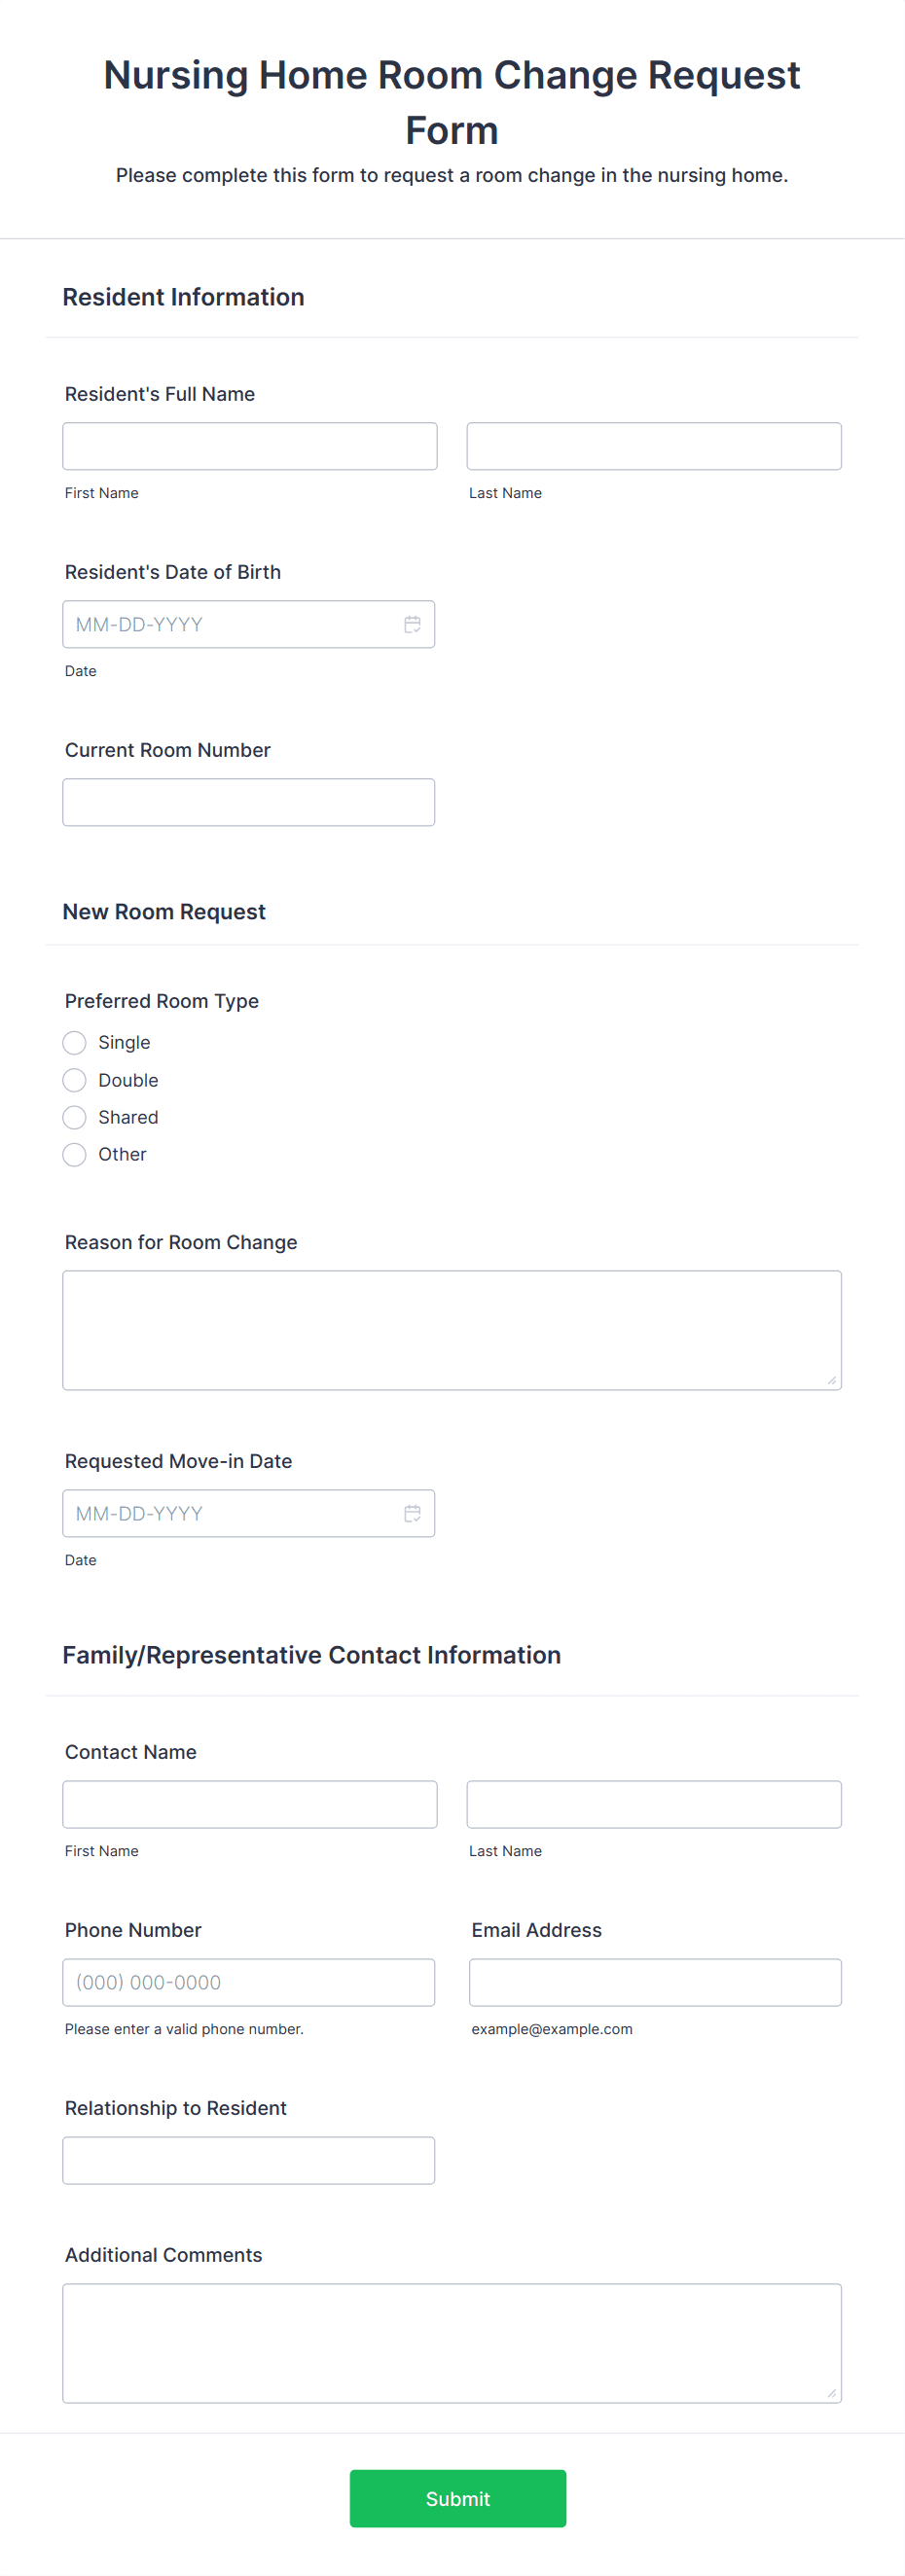This screenshot has height=2576, width=905.
Task: Click the Date of Birth date field
Action: click(249, 624)
